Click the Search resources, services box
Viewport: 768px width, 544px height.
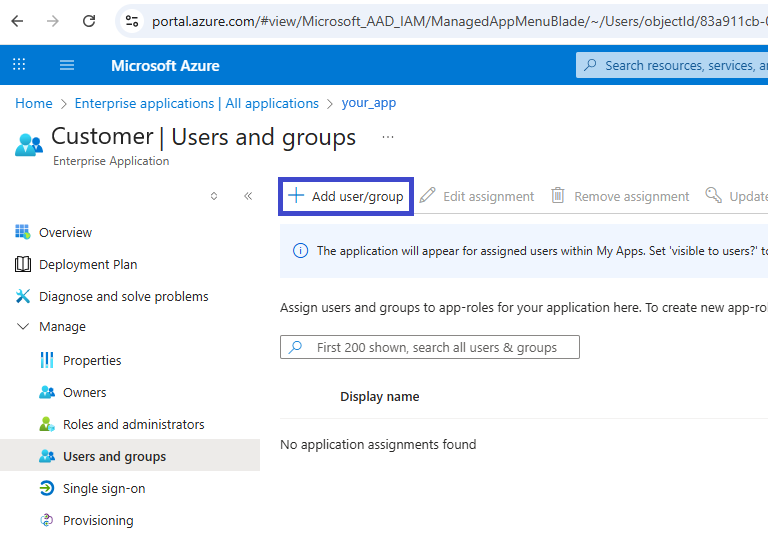pos(672,65)
